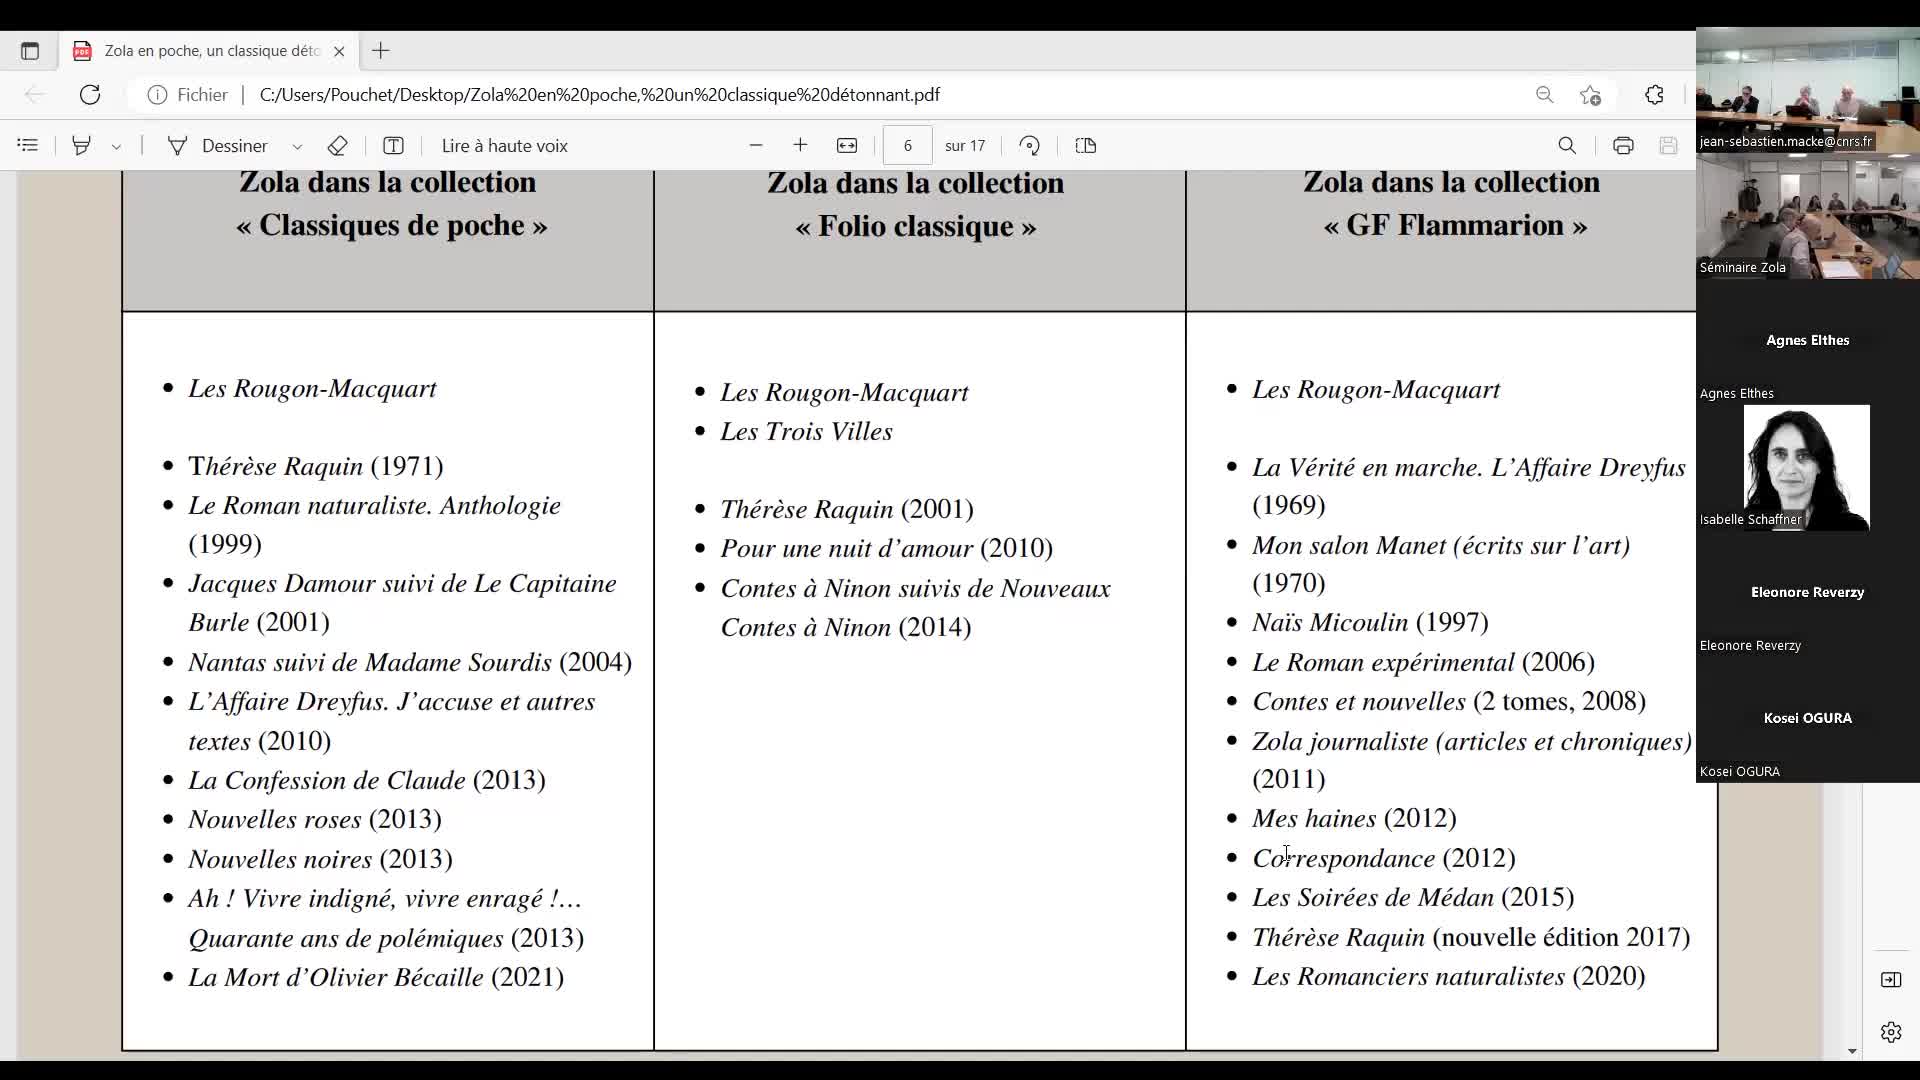Click 'La Confession de Claude (2013)'

tap(367, 780)
